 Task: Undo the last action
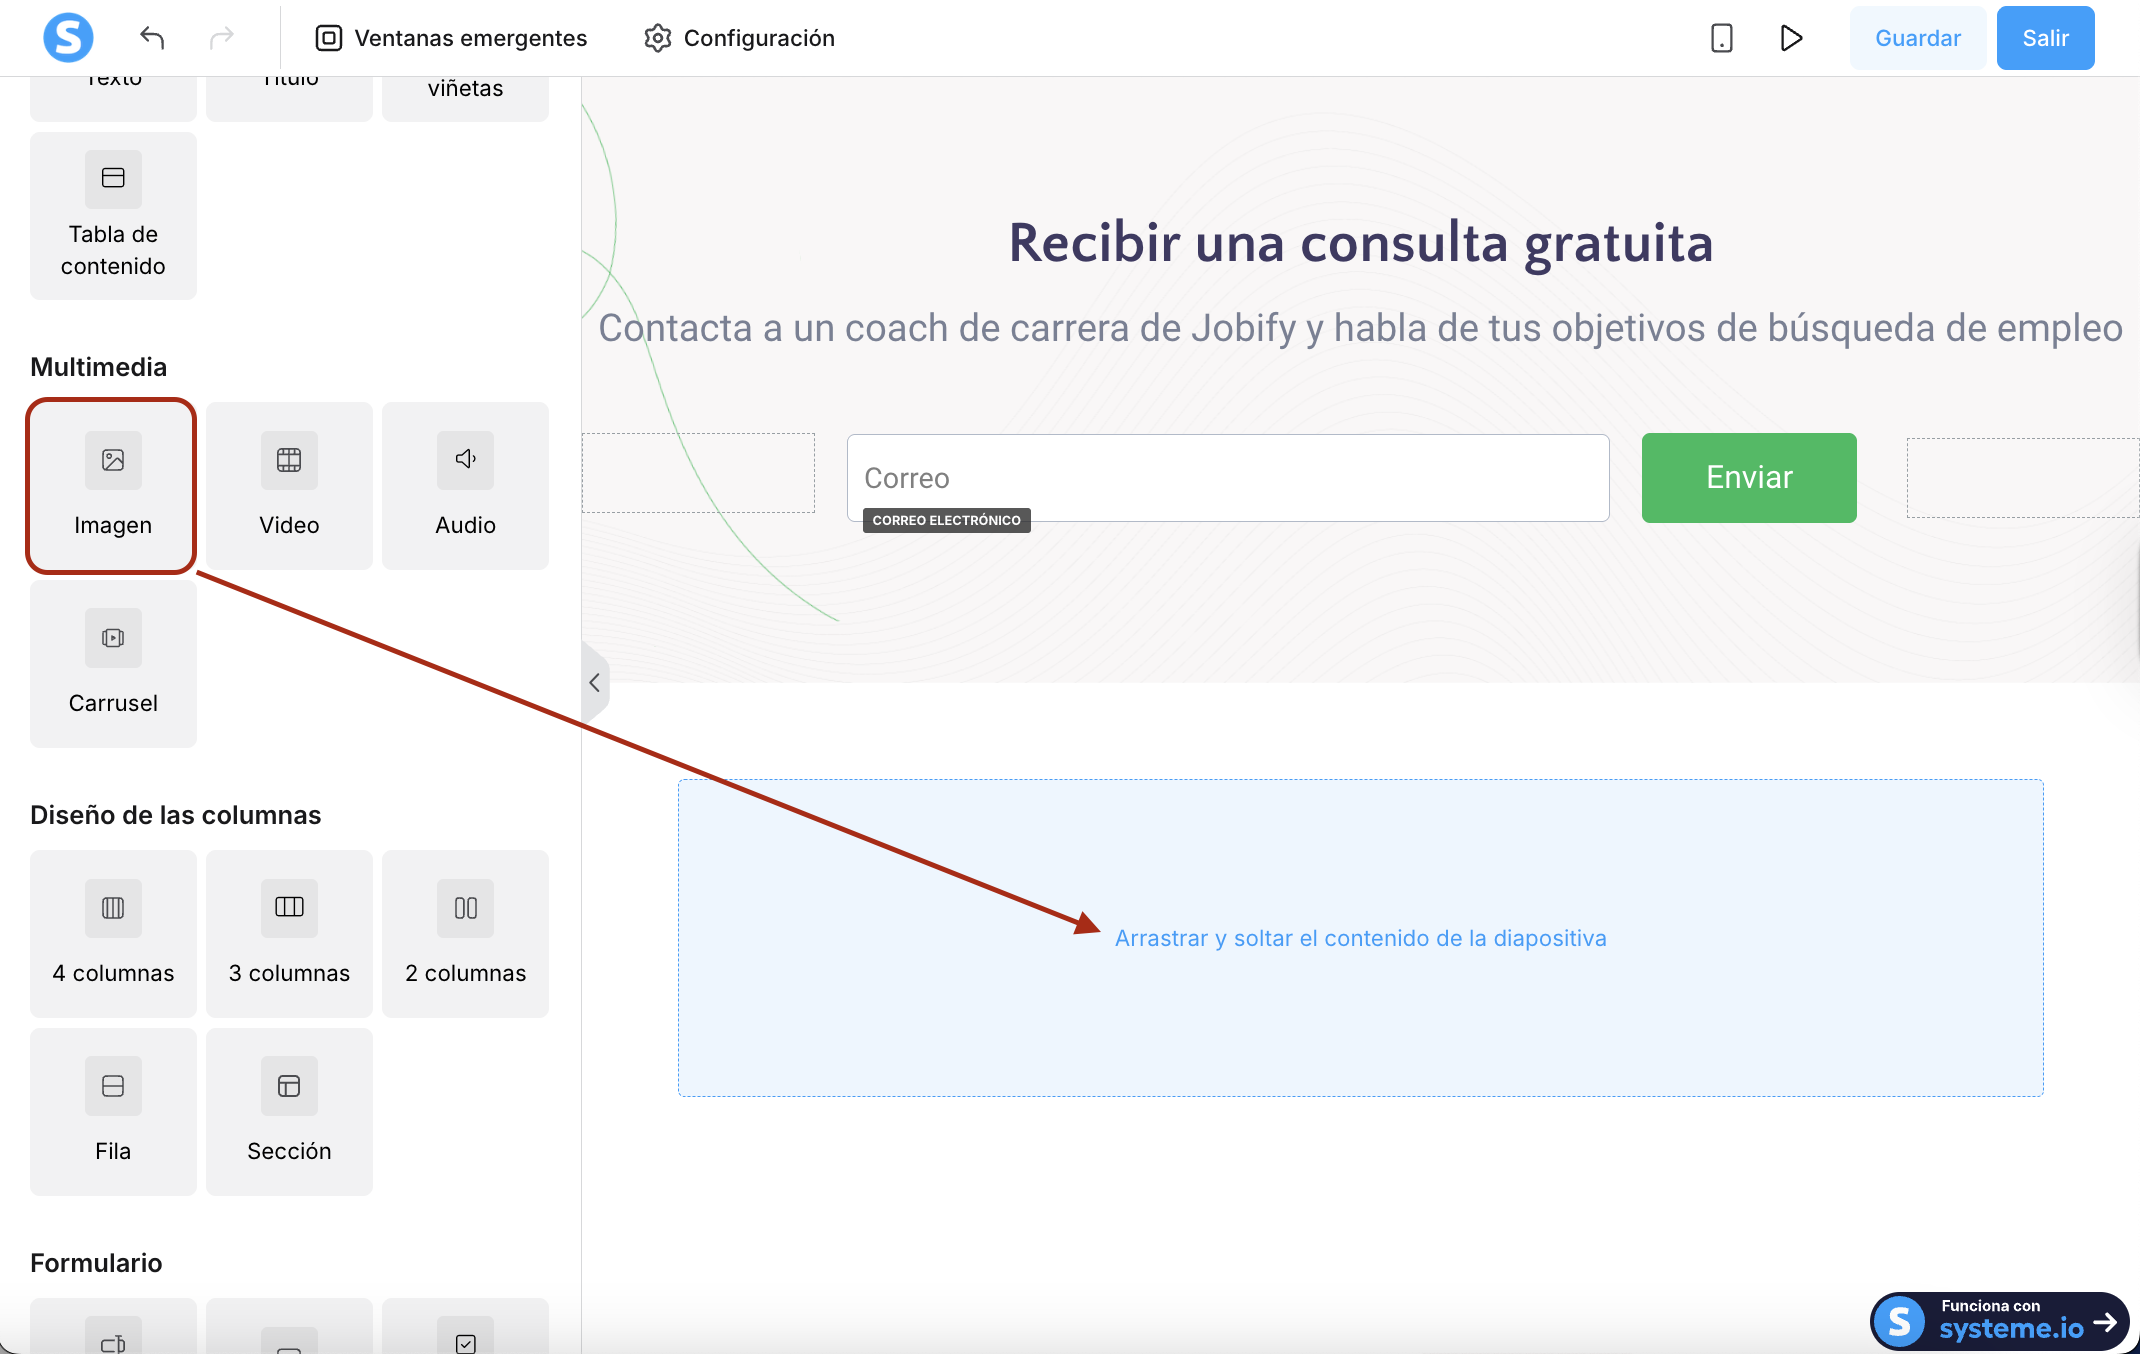(x=152, y=38)
